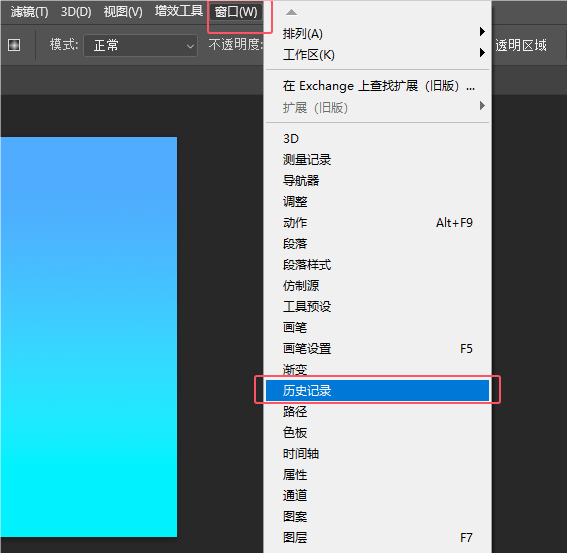Open the 3D(D) menu
Screen dimensions: 567x553
pyautogui.click(x=76, y=12)
